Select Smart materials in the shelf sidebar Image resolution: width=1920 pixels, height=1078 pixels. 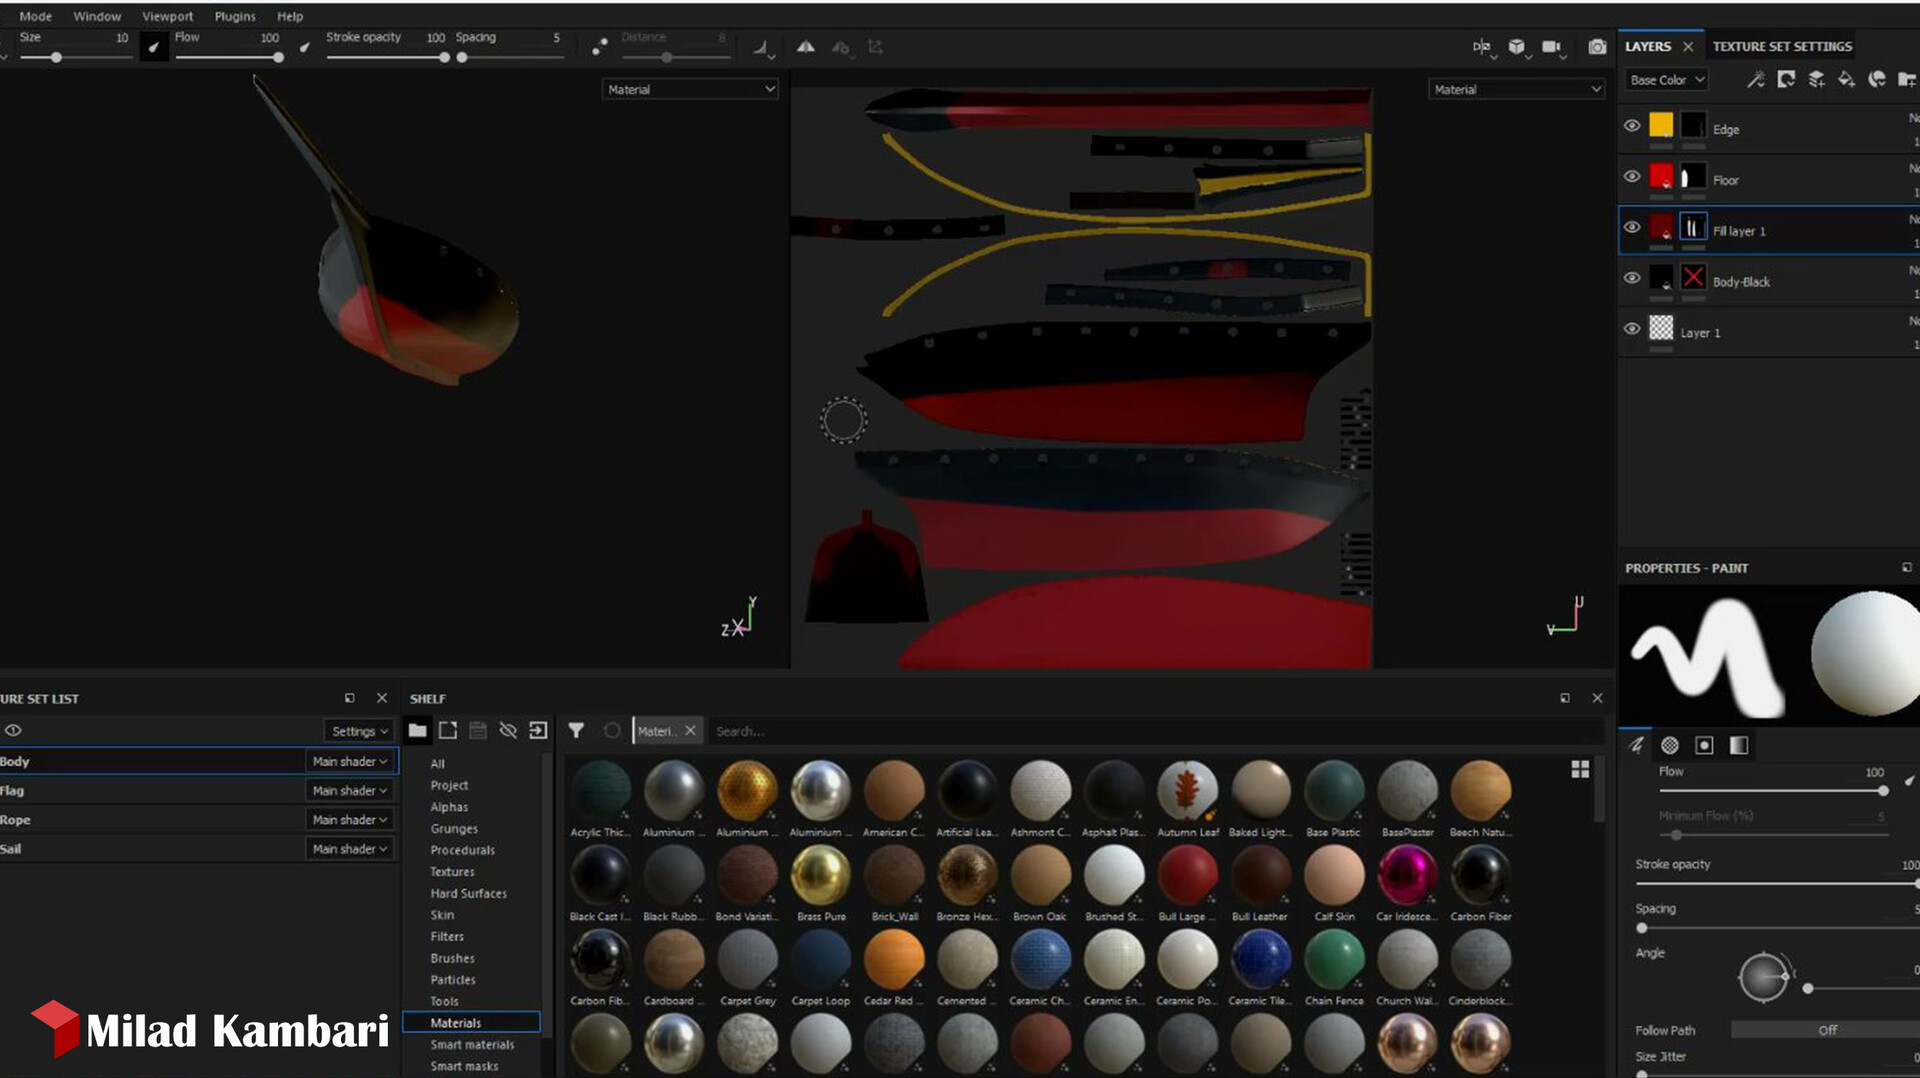[x=471, y=1044]
